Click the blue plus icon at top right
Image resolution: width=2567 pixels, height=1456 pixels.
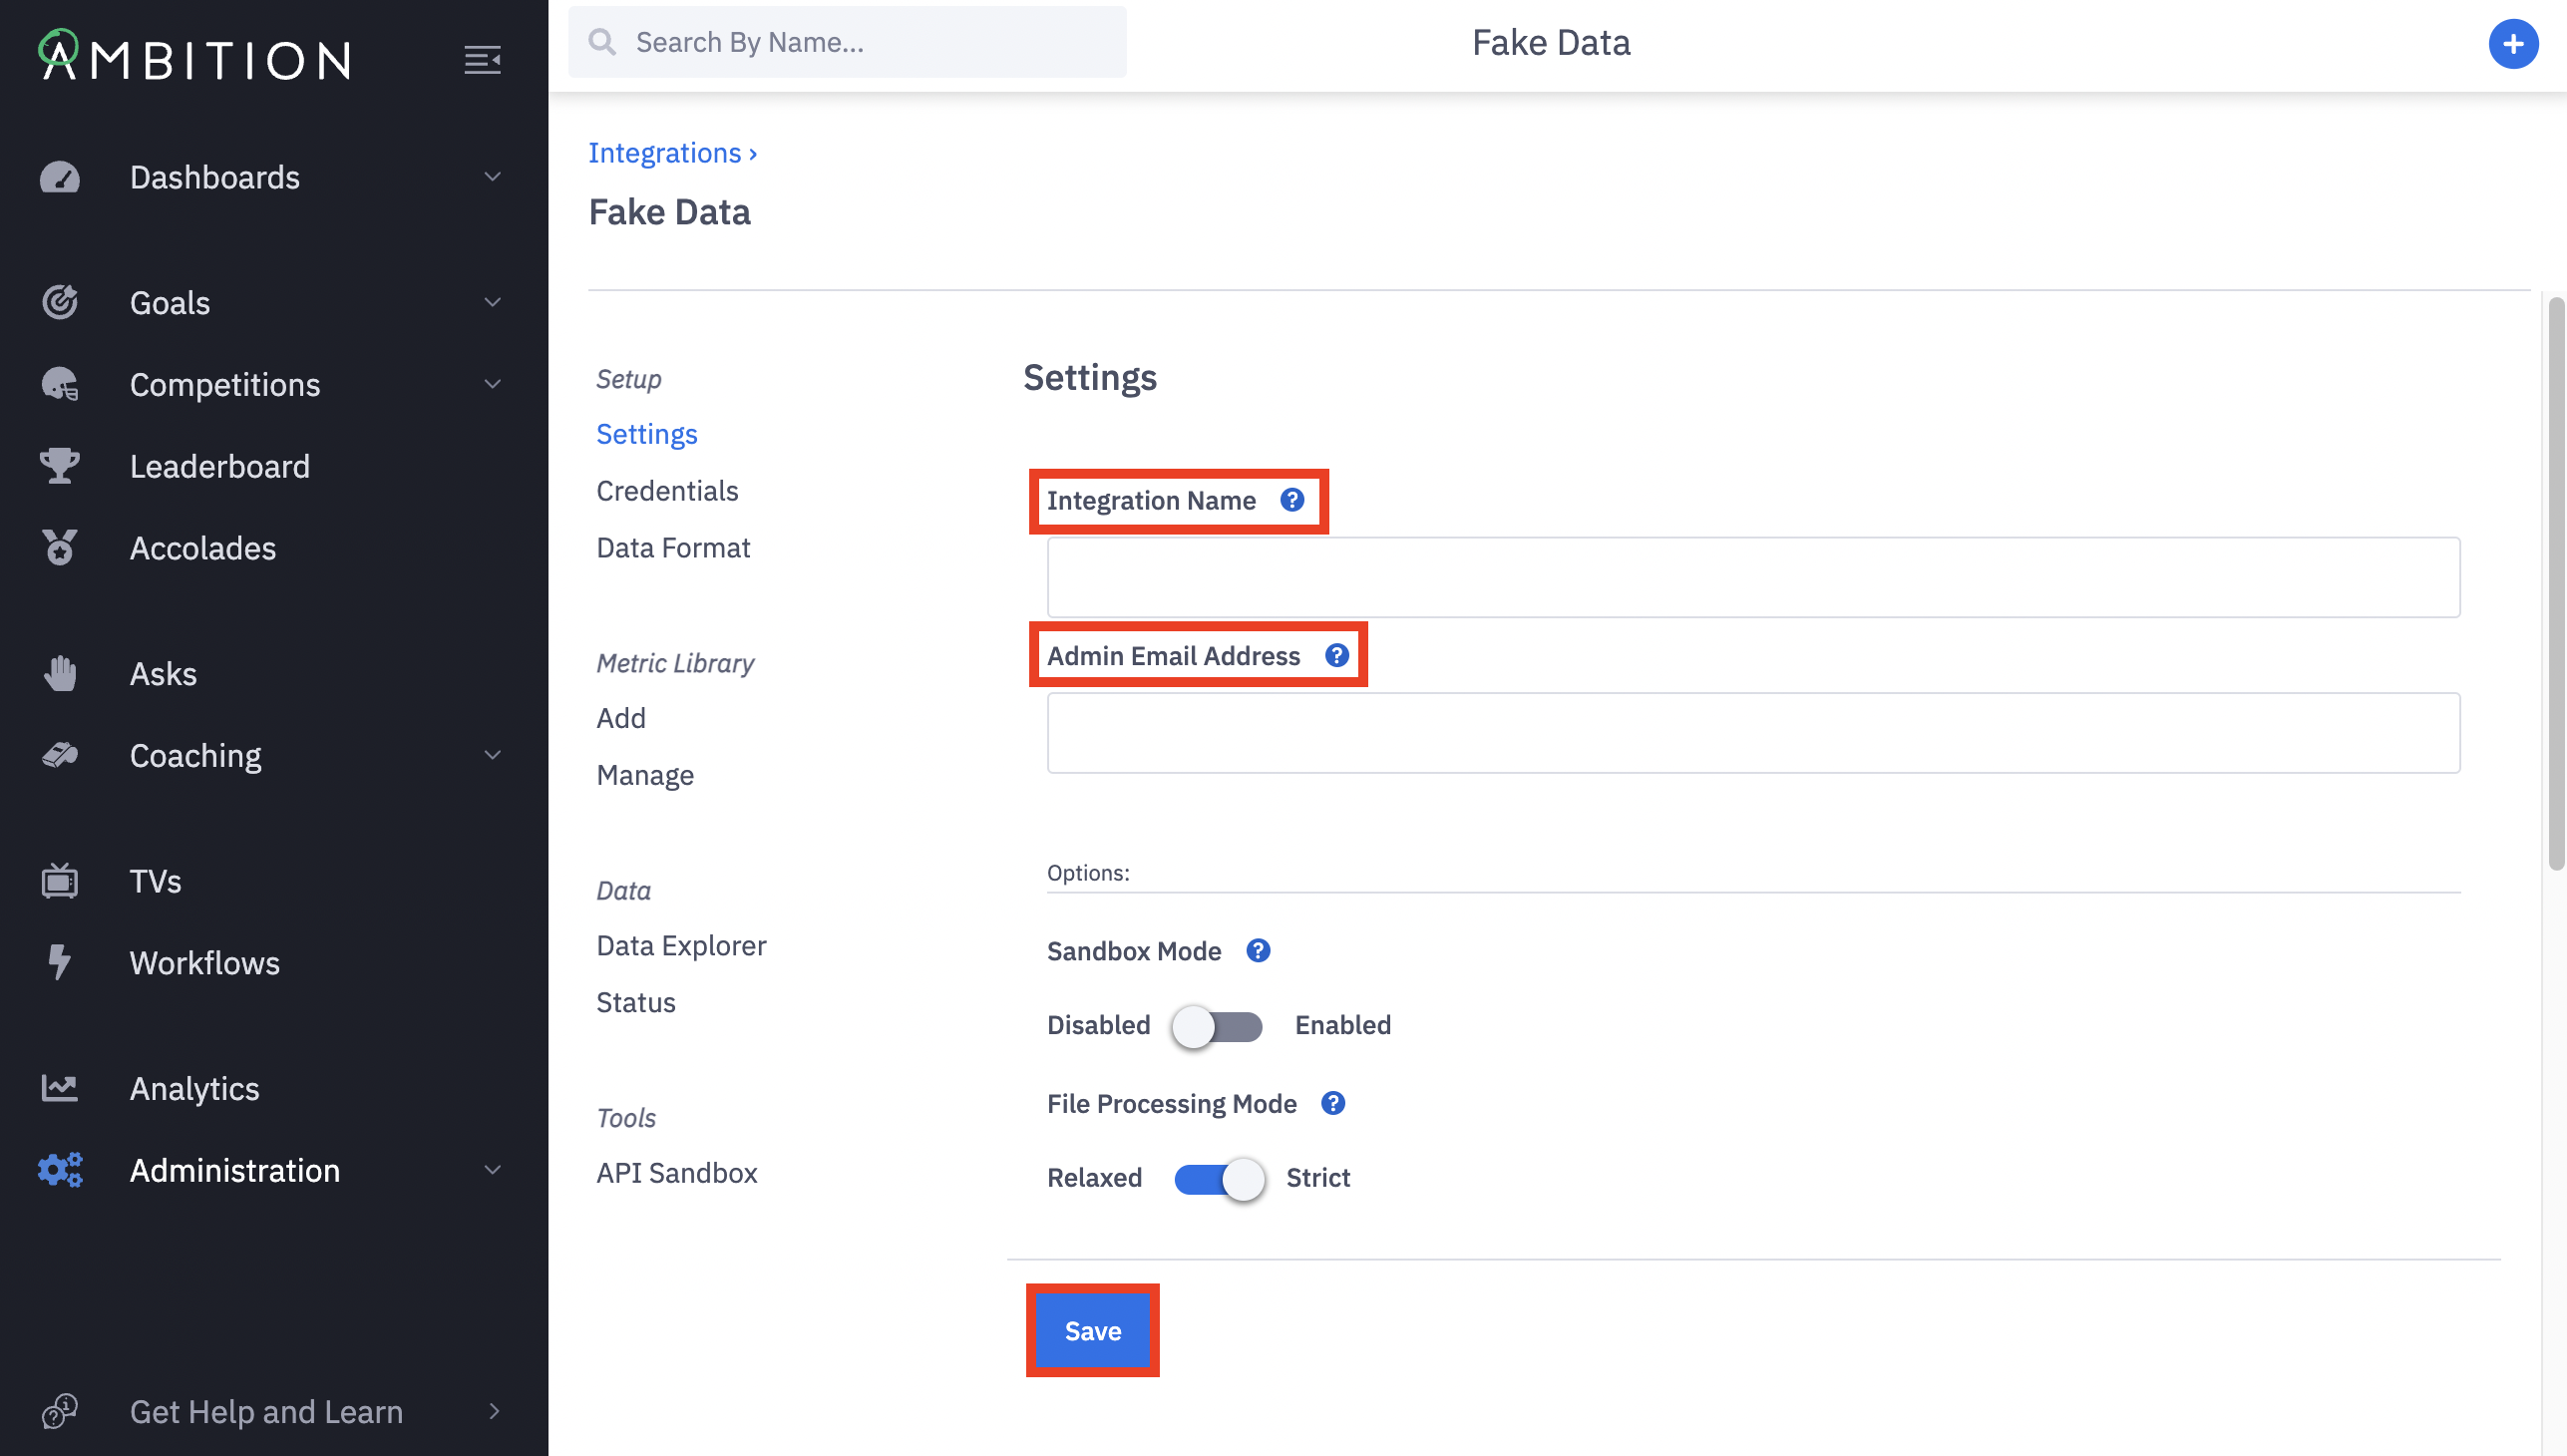pyautogui.click(x=2512, y=43)
